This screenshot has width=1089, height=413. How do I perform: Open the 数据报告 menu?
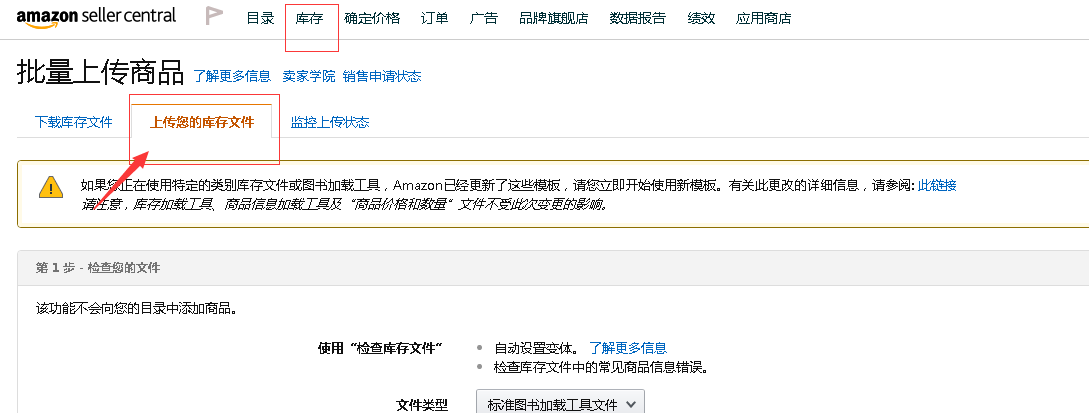click(637, 18)
